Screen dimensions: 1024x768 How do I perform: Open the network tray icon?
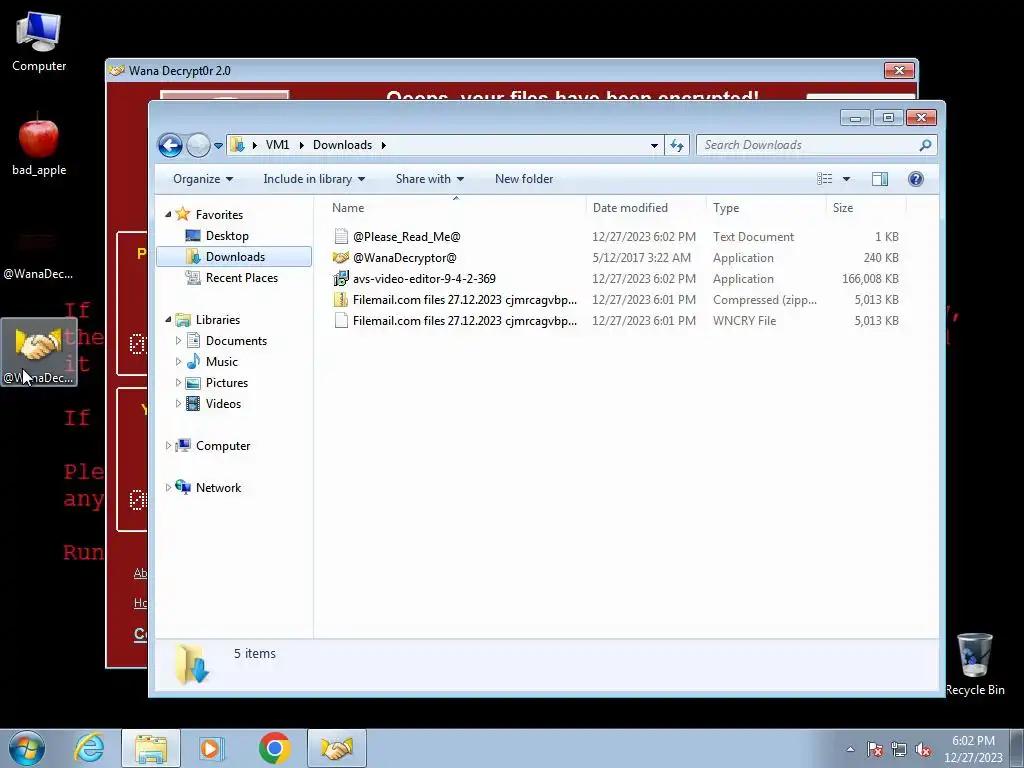[x=899, y=750]
